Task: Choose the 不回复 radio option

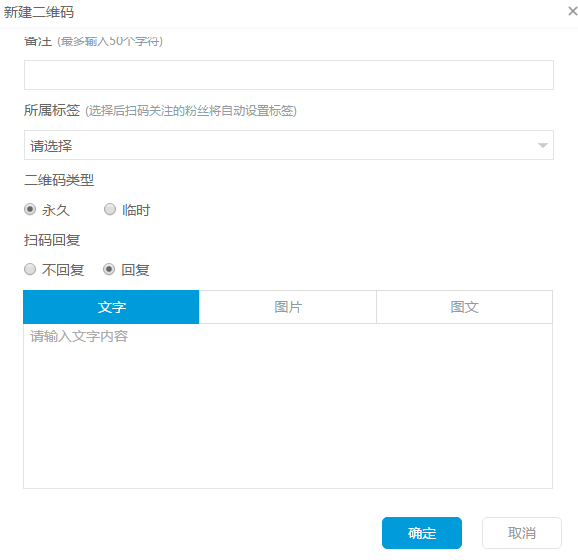Action: click(30, 269)
